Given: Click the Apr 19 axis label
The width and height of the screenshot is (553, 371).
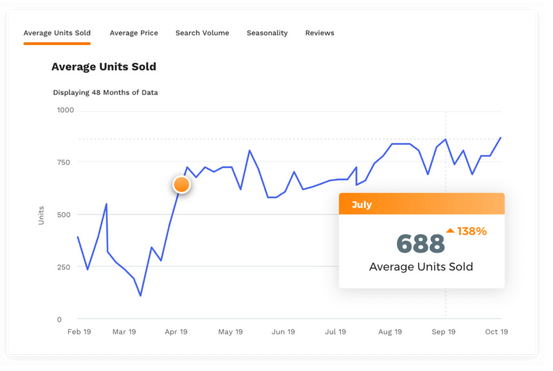Looking at the screenshot, I should point(176,332).
